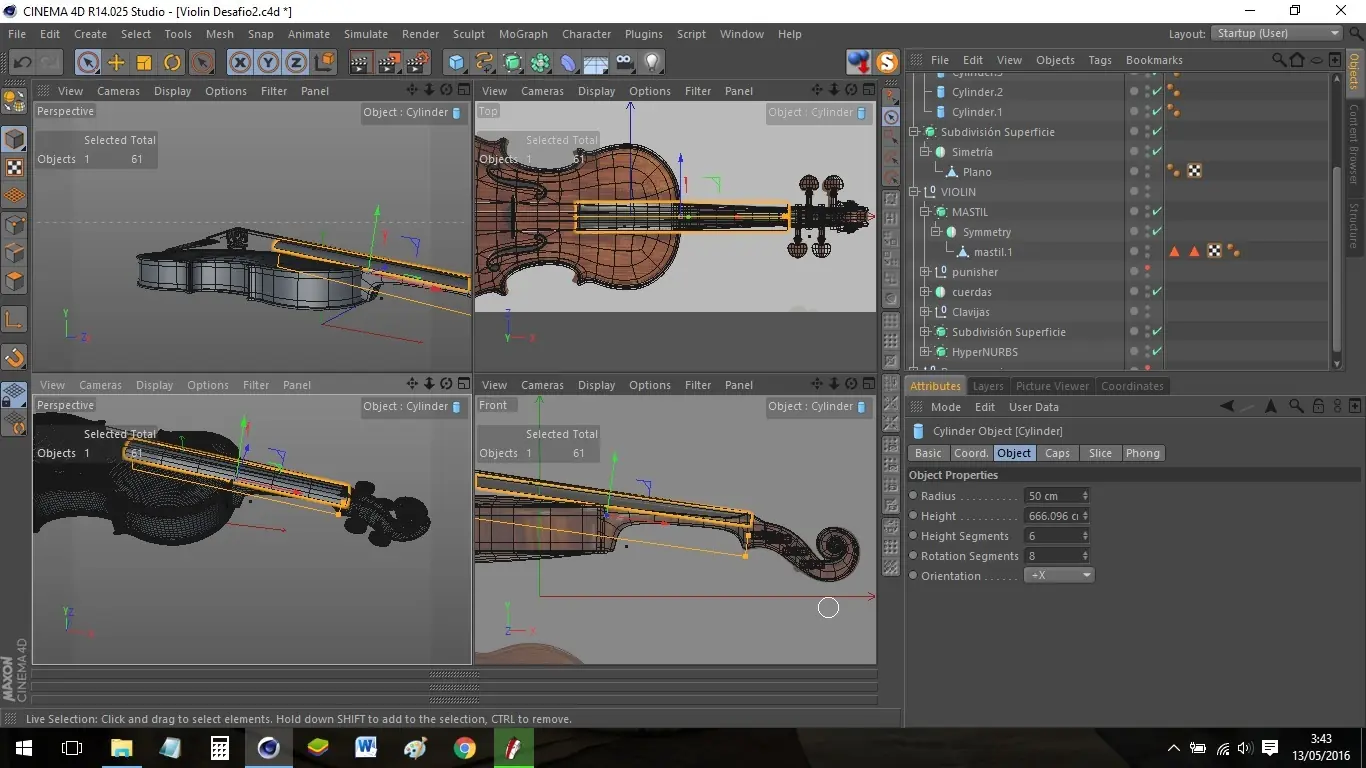
Task: Open Google Chrome from the taskbar
Action: (464, 748)
